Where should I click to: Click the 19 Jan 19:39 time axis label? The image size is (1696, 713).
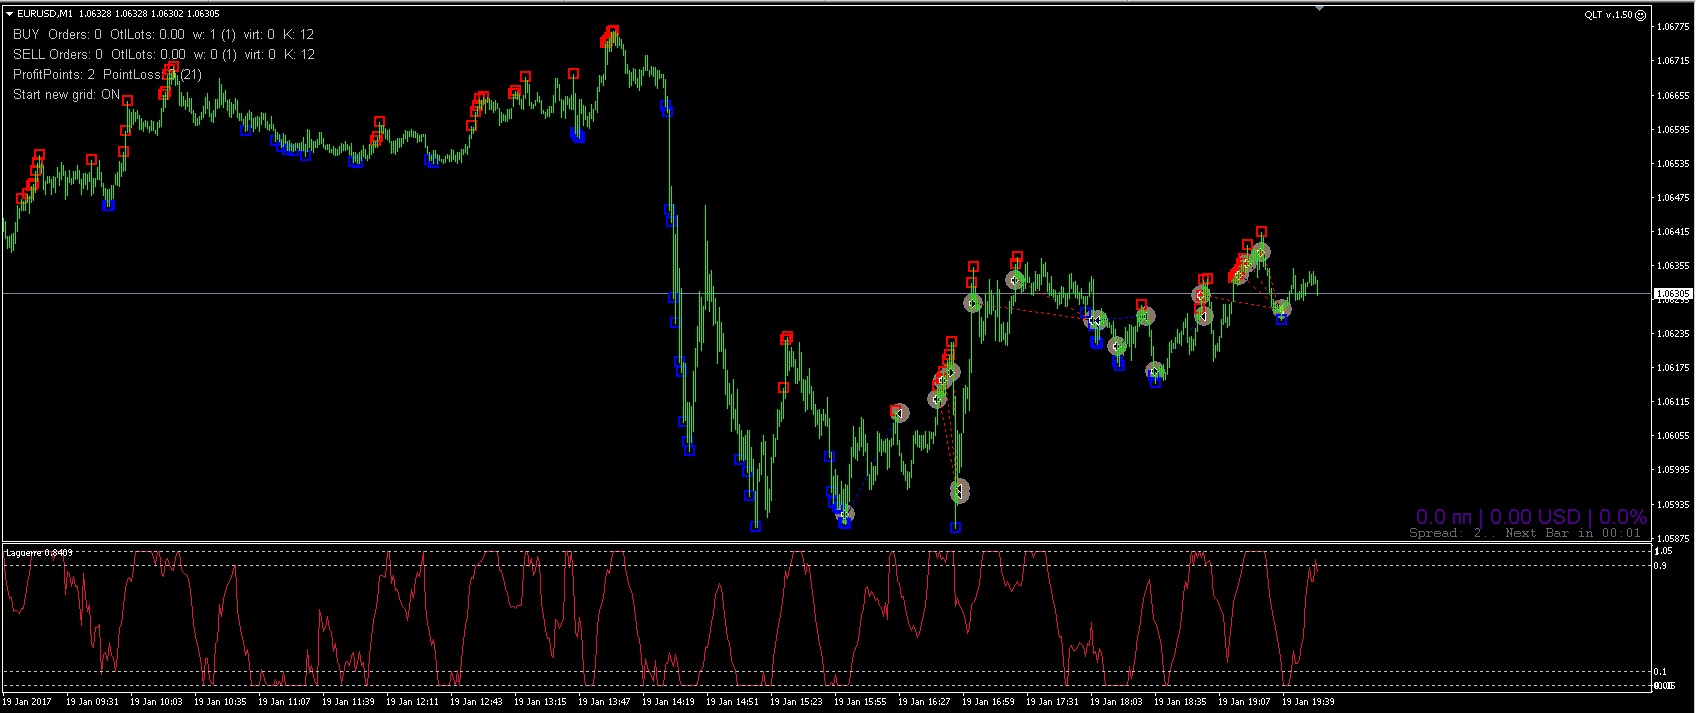(x=1308, y=702)
